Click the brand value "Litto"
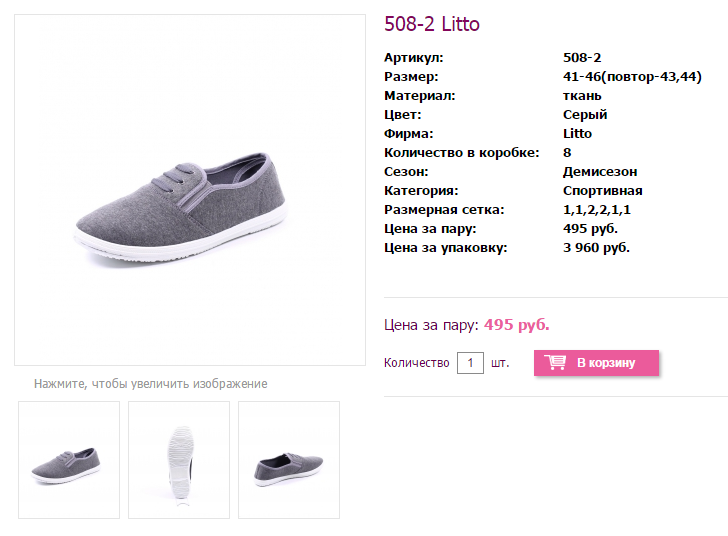 point(577,134)
